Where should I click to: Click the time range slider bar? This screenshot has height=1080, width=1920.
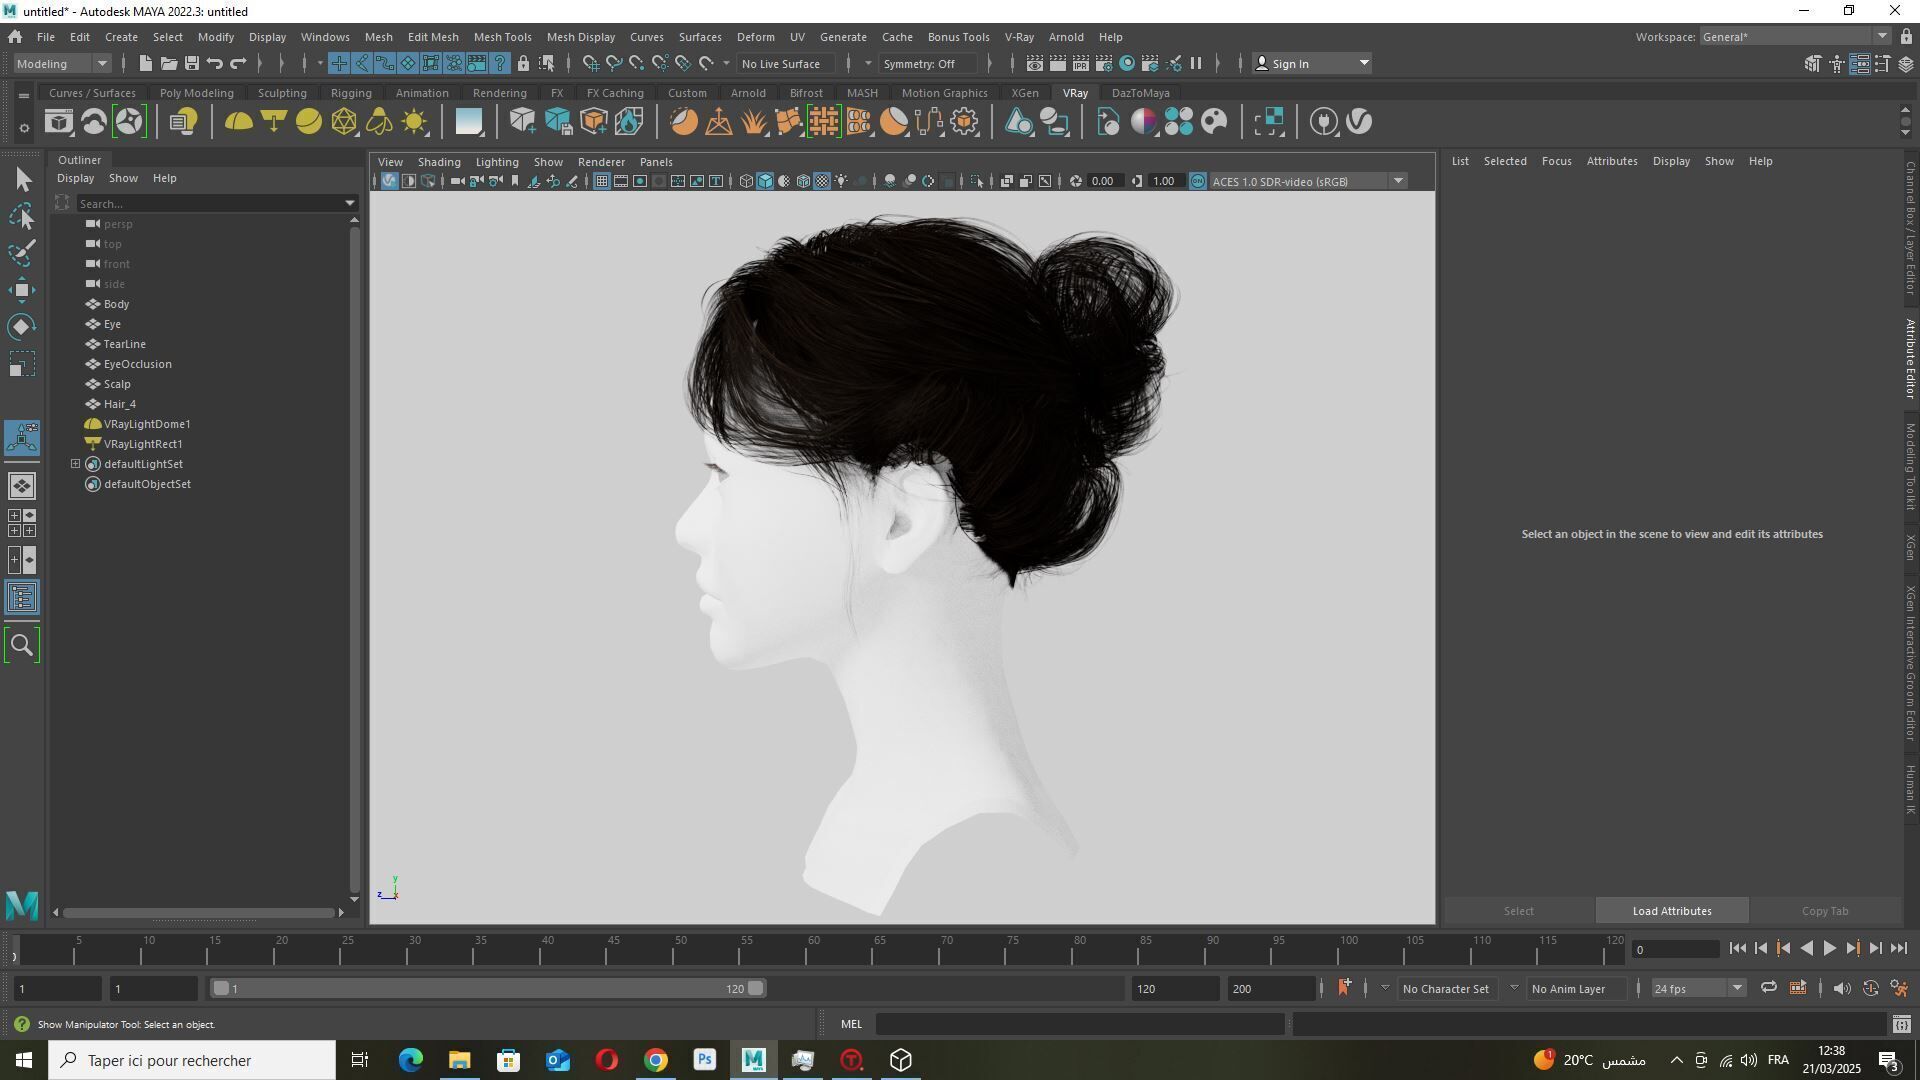tap(488, 989)
